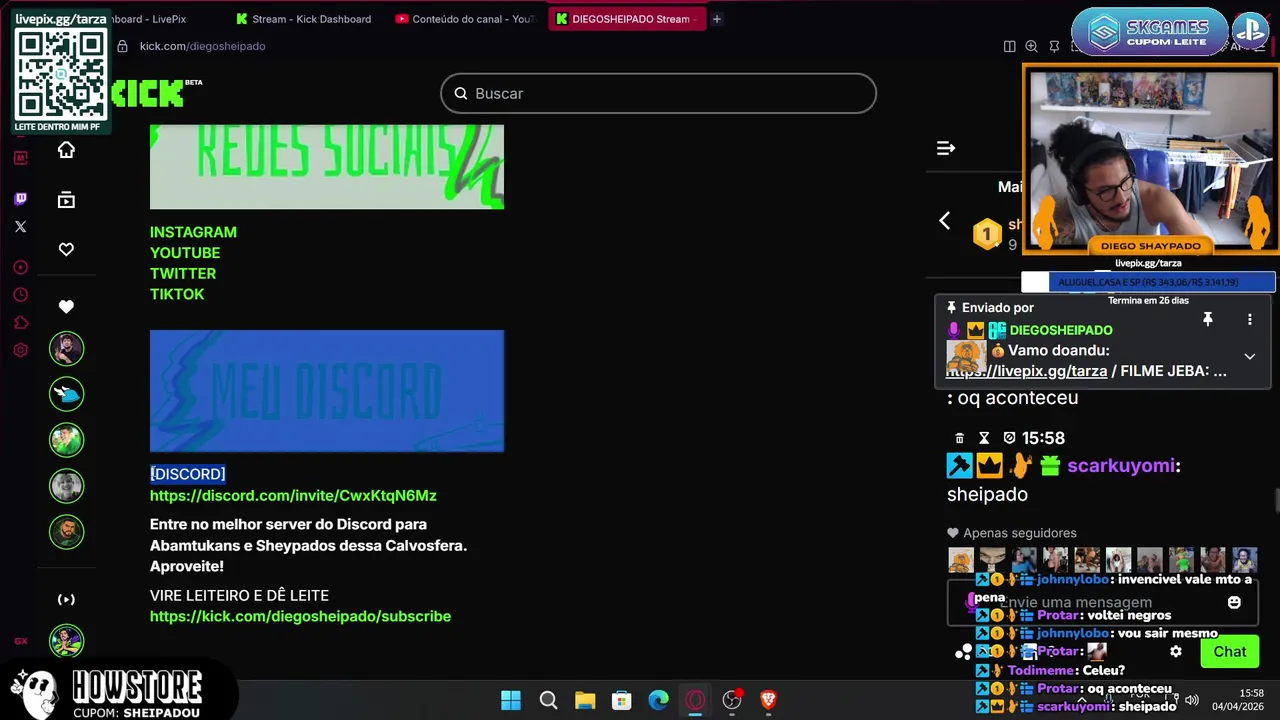1280x720 pixels.
Task: Click the search magnifier icon in Buscar
Action: (x=461, y=93)
